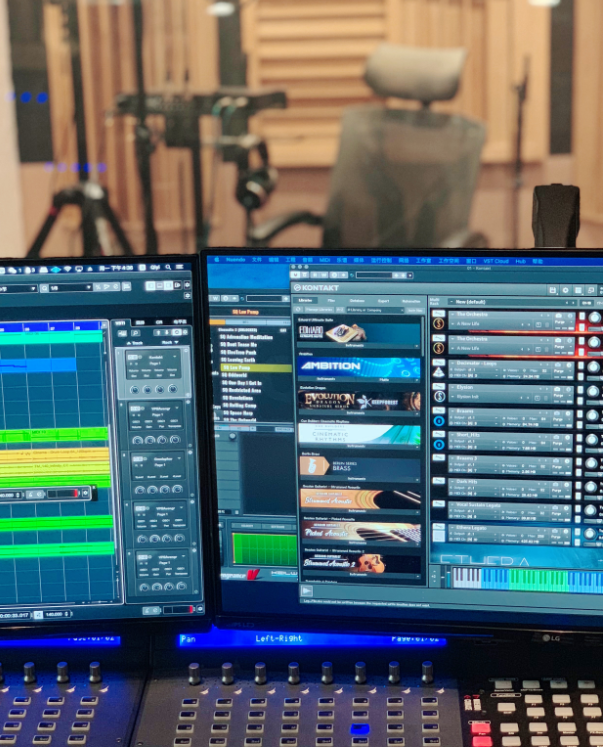Open Kontakt options gear icon

[565, 290]
